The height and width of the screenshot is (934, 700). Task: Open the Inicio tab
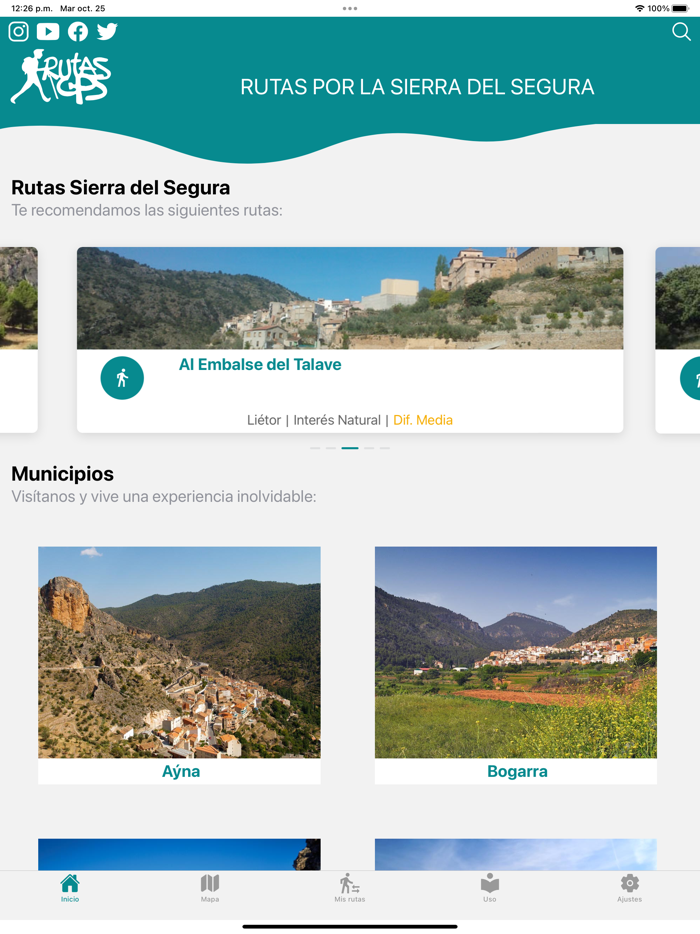[x=70, y=888]
